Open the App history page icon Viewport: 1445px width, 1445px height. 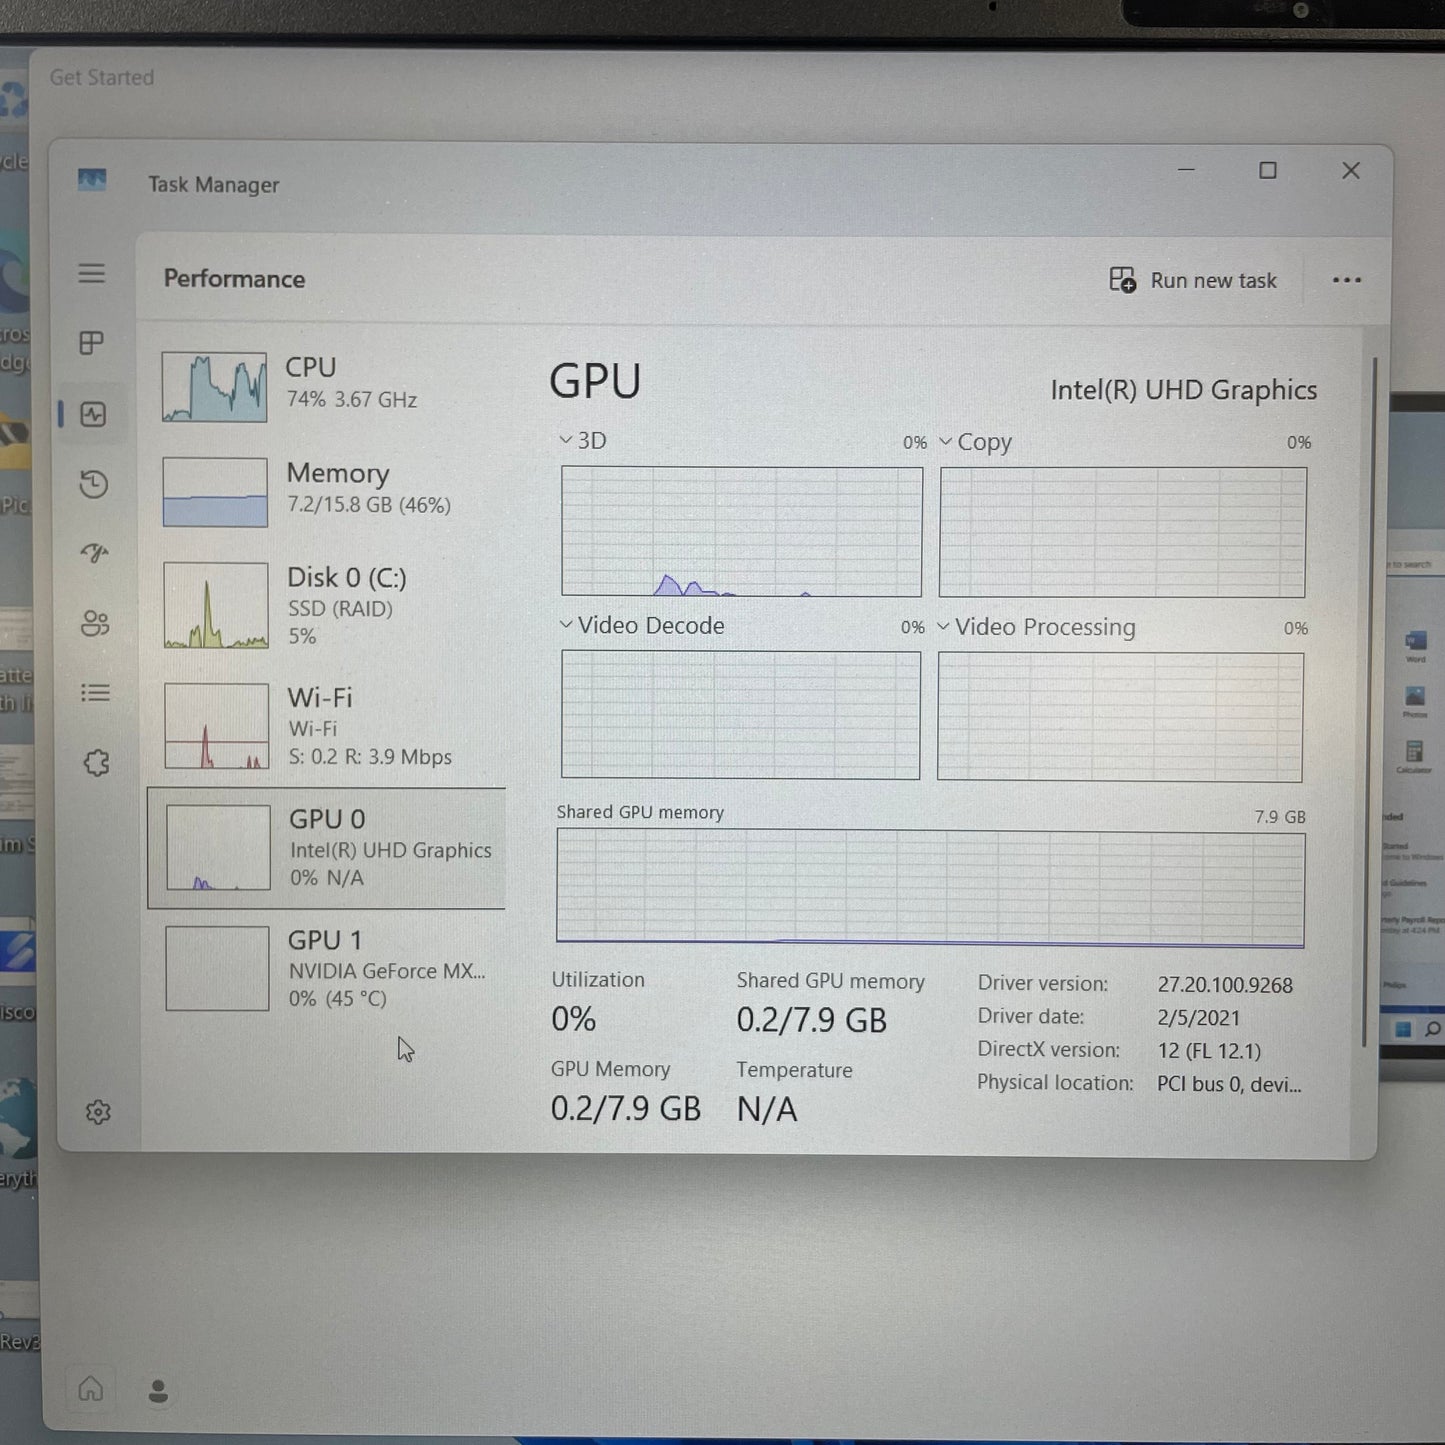pyautogui.click(x=94, y=484)
